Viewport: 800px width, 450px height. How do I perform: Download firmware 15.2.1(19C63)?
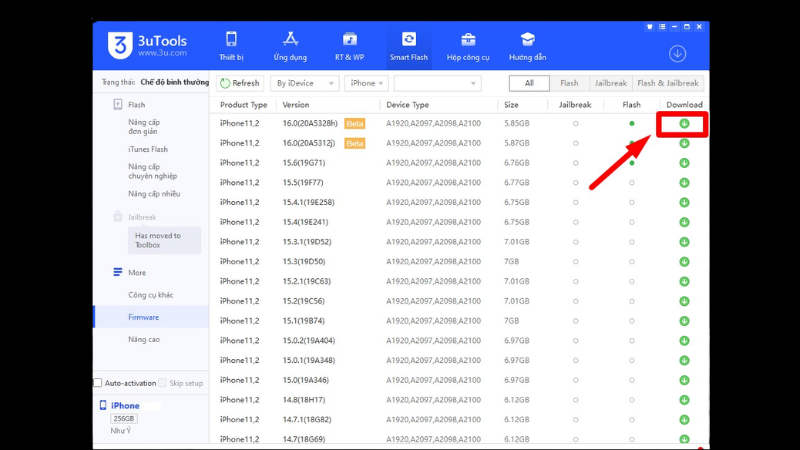pos(684,282)
